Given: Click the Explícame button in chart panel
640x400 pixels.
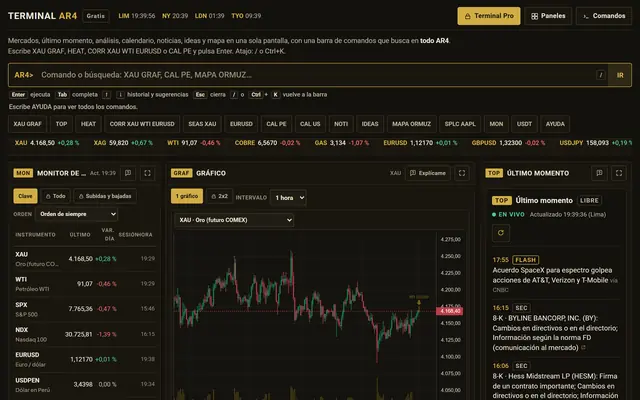Looking at the screenshot, I should click(428, 173).
